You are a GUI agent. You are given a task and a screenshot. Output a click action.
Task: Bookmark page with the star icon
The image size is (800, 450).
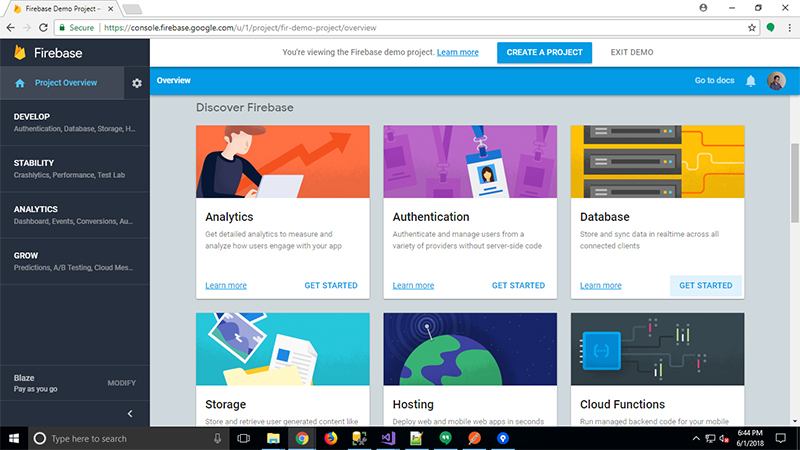(x=752, y=28)
